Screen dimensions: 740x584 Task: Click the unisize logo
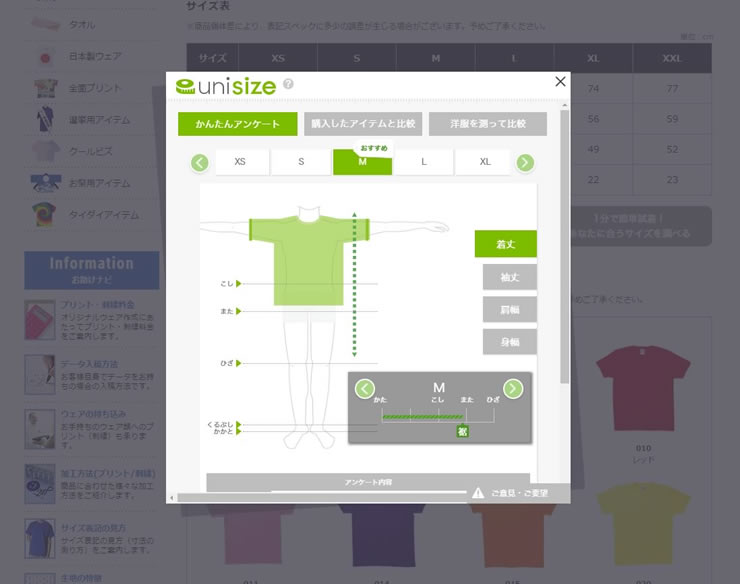226,86
